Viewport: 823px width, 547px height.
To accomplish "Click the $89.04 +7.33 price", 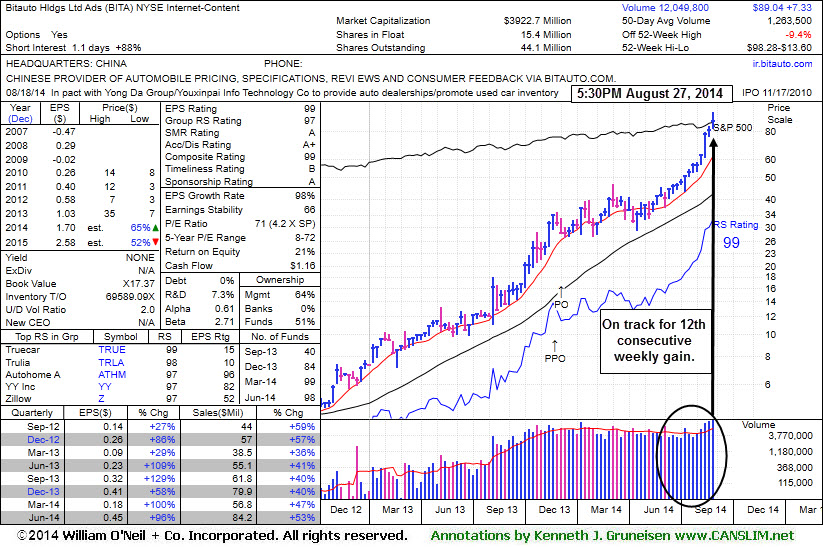I will coord(782,8).
